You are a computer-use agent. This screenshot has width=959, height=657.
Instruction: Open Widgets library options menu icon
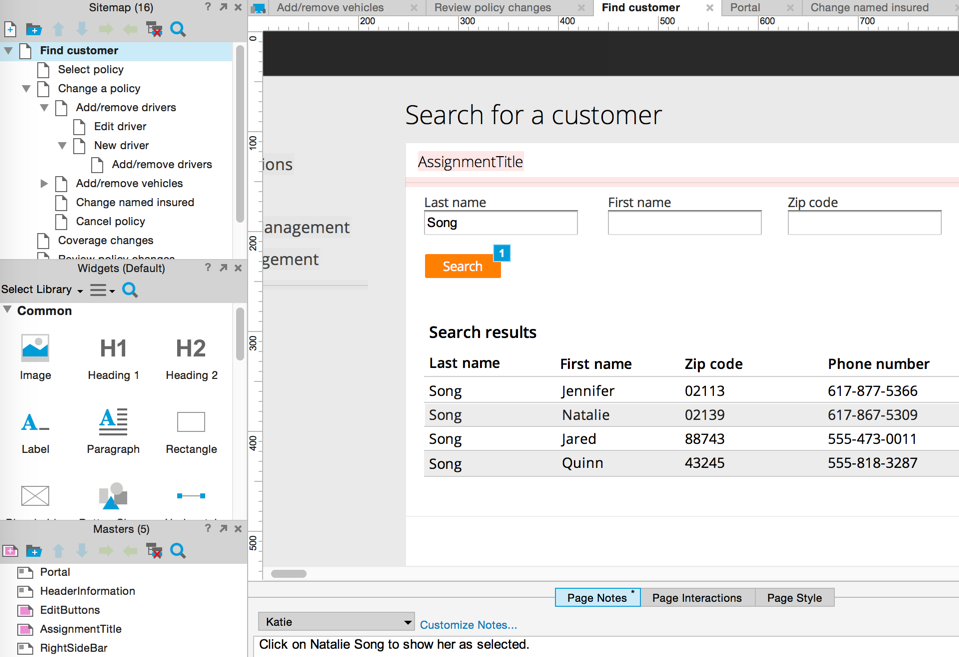[102, 290]
